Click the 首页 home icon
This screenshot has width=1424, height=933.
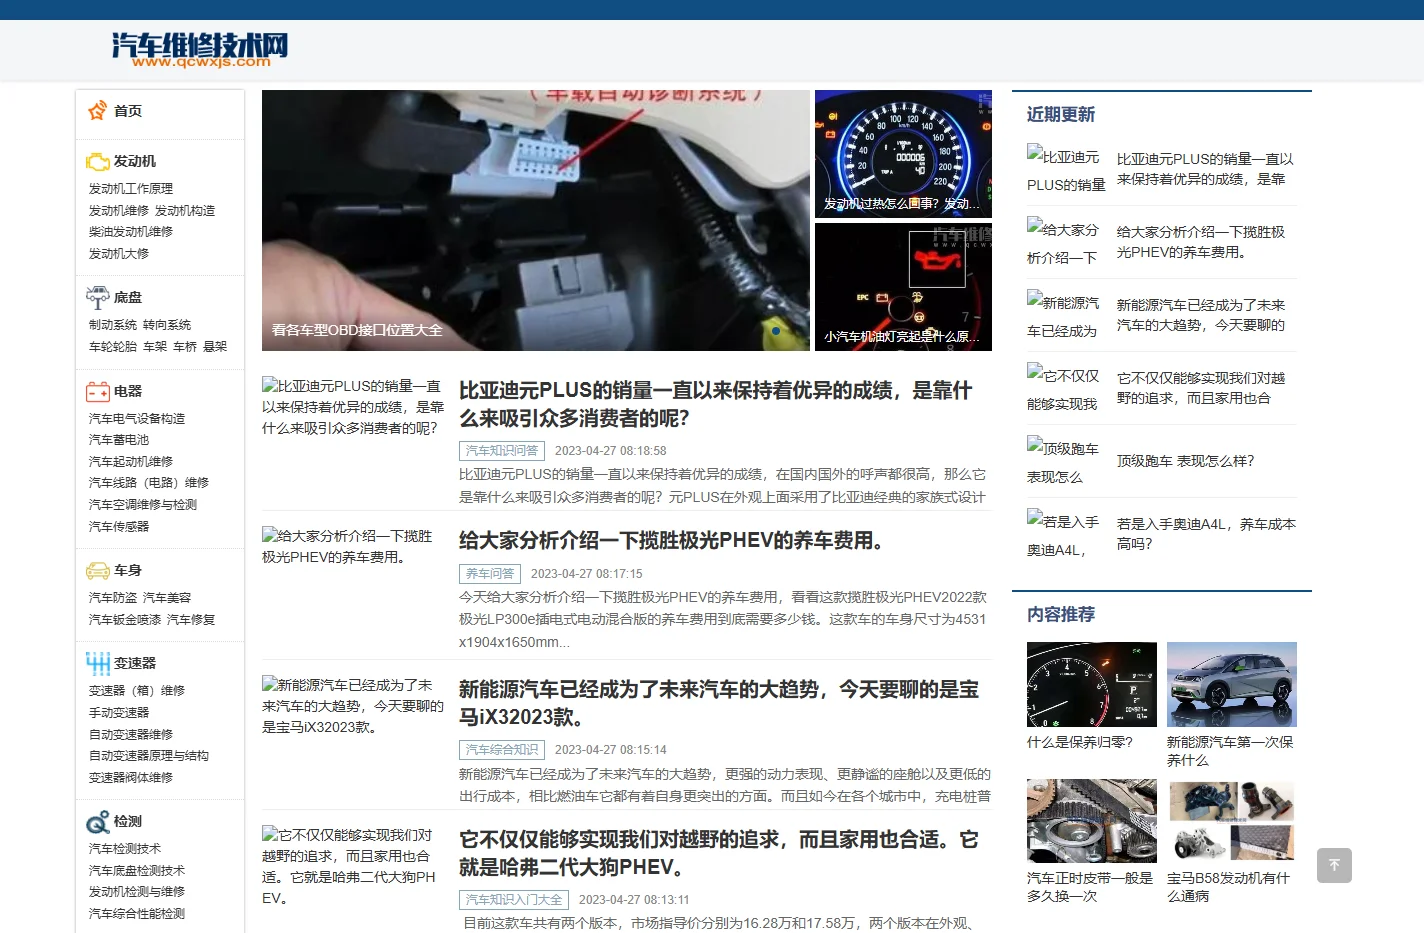click(97, 110)
